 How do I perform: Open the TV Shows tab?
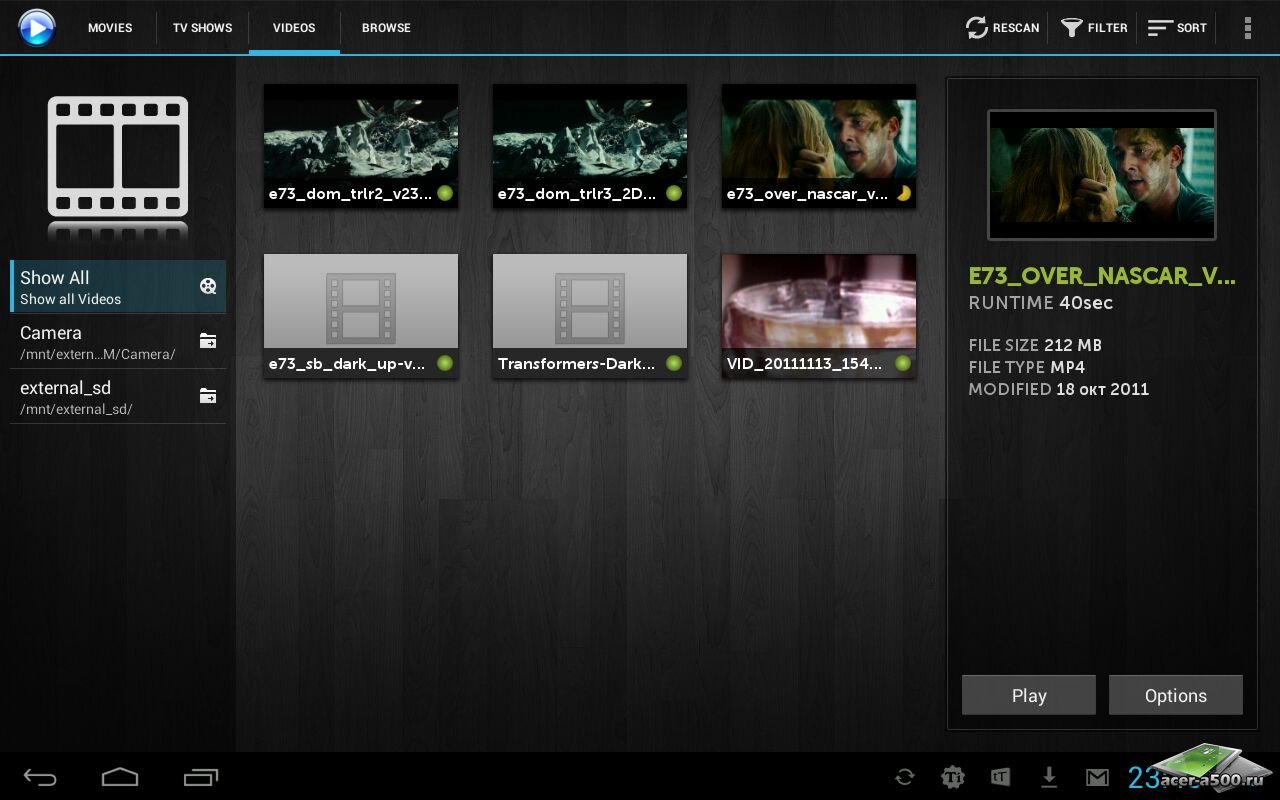[x=202, y=28]
